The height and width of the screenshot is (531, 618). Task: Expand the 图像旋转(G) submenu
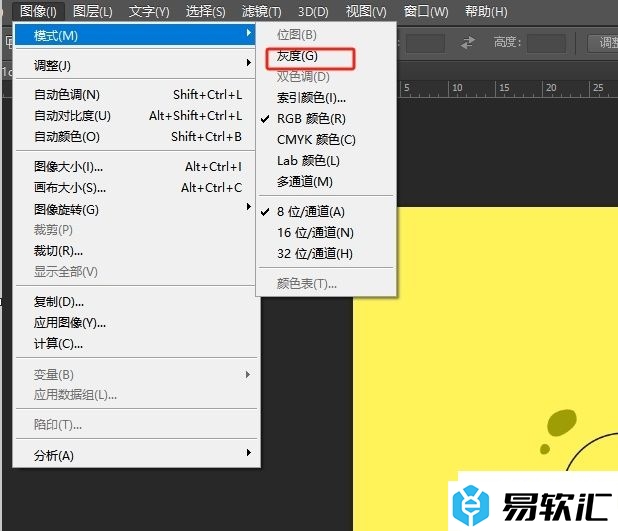point(135,209)
